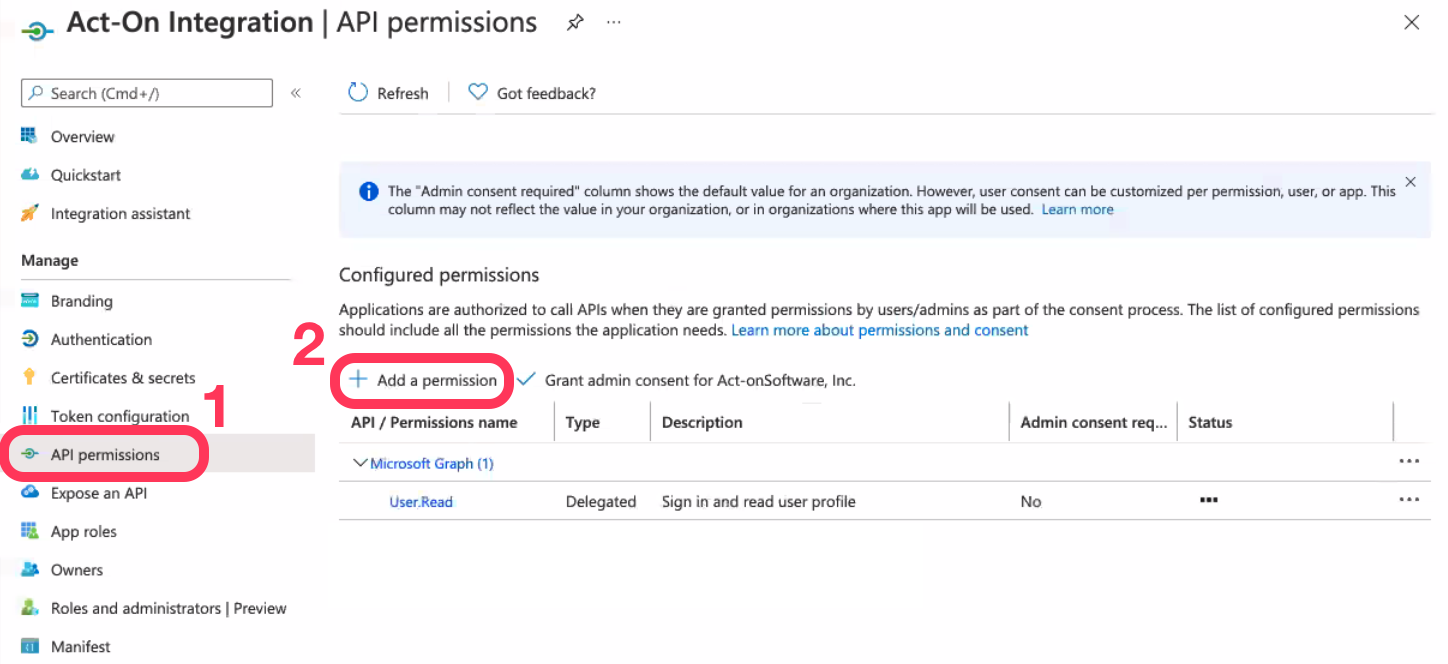The image size is (1448, 664).
Task: Sort by API / Permissions name column
Action: (x=434, y=422)
